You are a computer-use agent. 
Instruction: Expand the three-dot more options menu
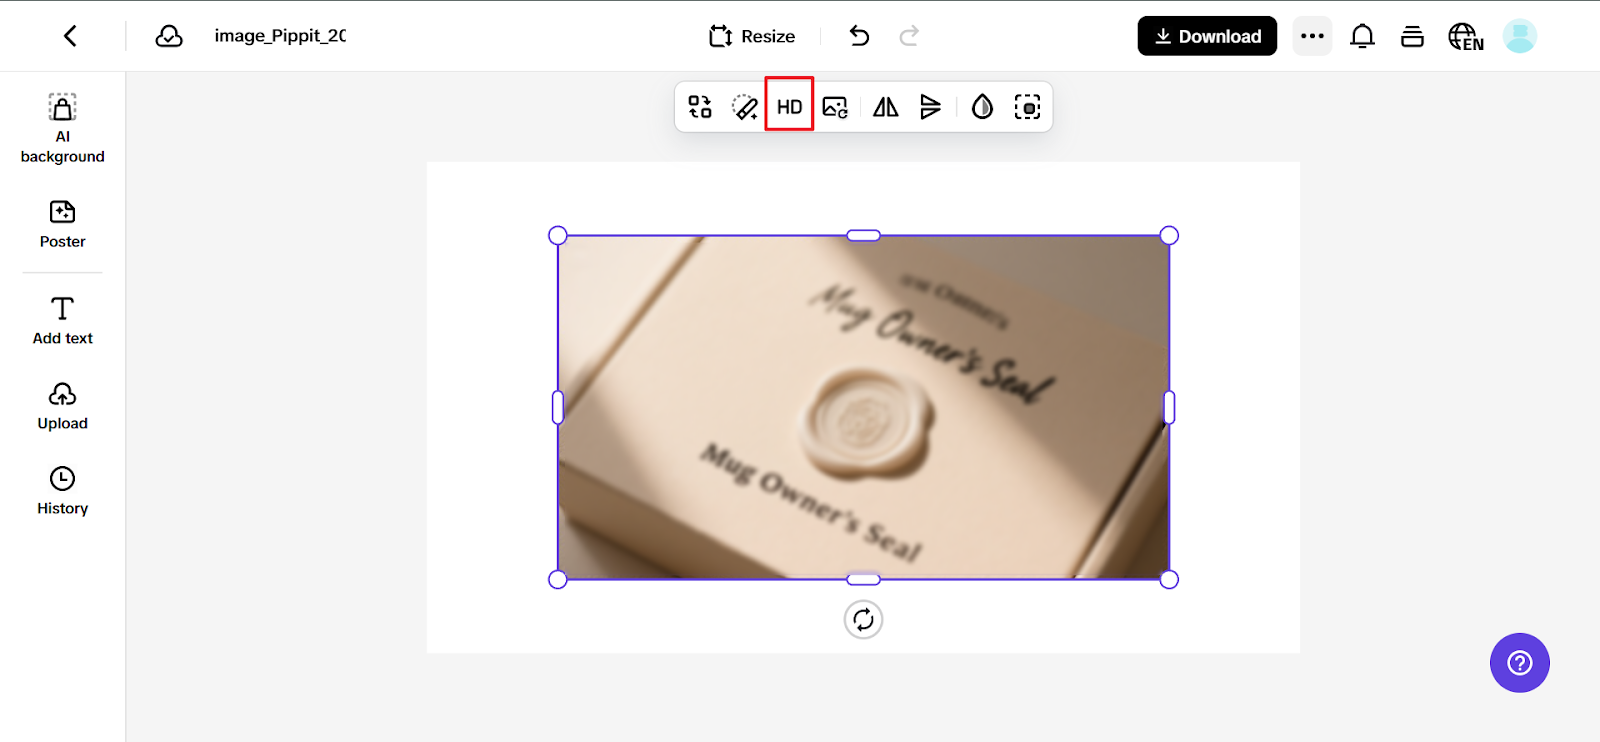point(1312,36)
